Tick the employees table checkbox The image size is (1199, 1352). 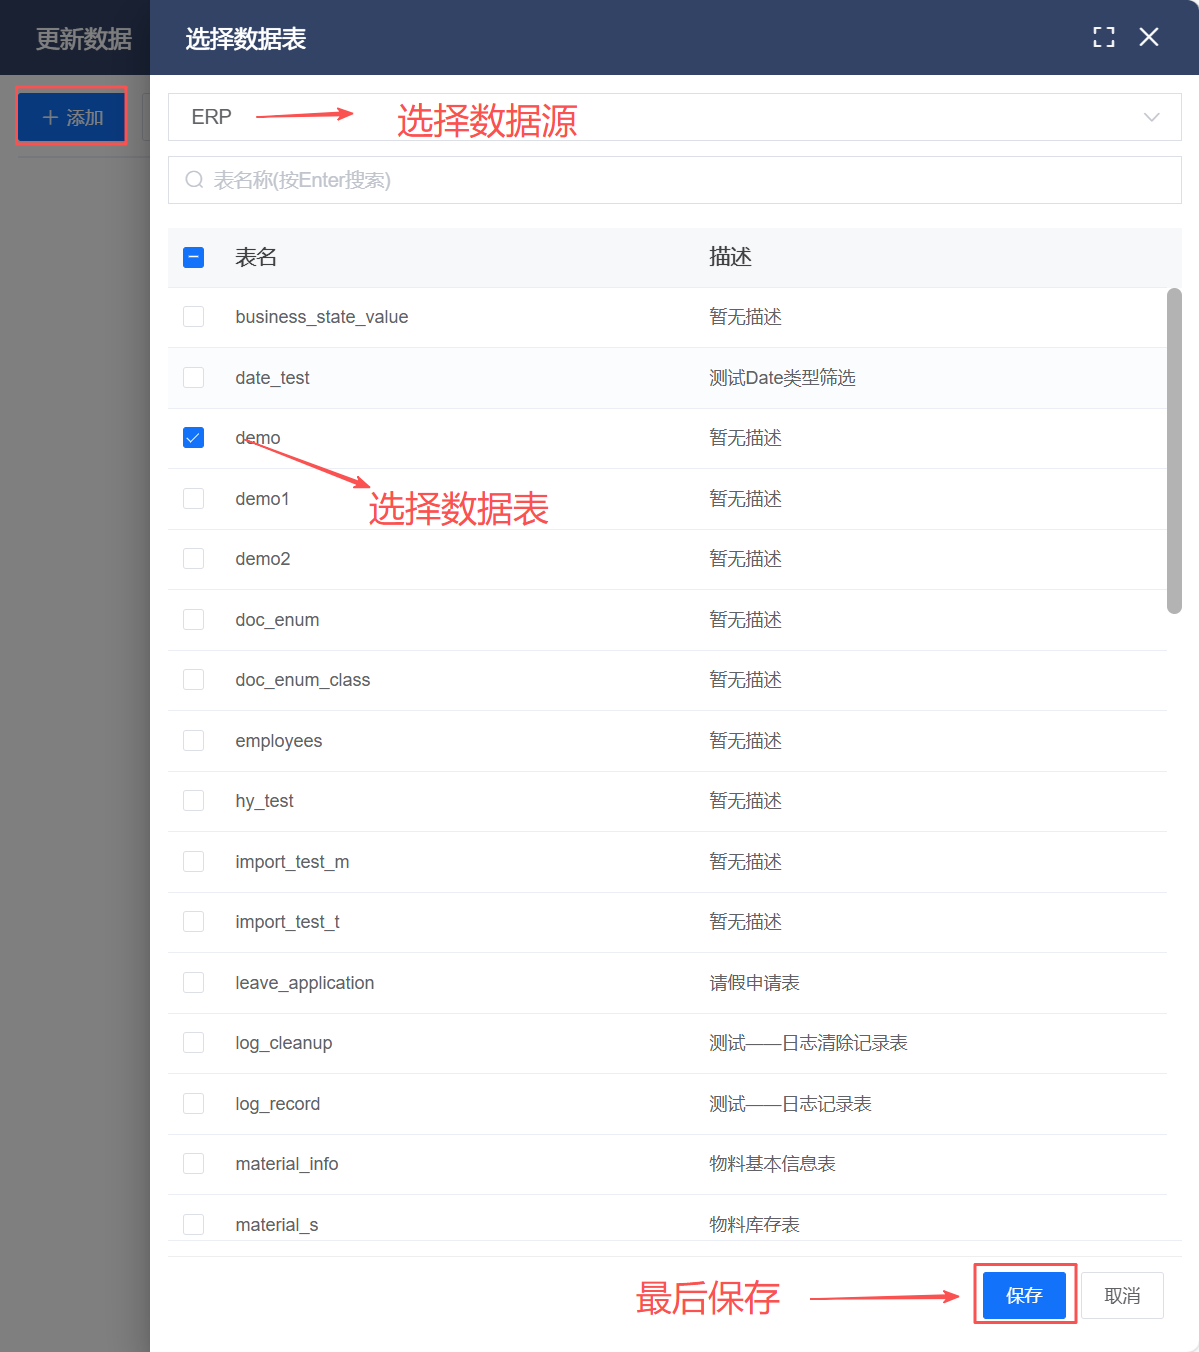pos(194,740)
